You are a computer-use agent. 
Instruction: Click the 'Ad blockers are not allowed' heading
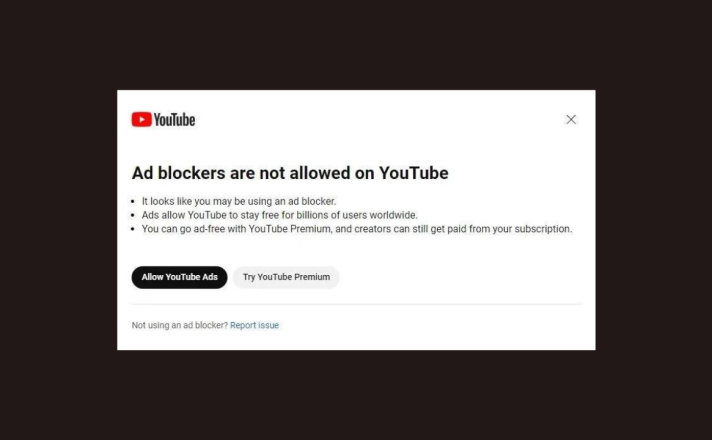(290, 173)
